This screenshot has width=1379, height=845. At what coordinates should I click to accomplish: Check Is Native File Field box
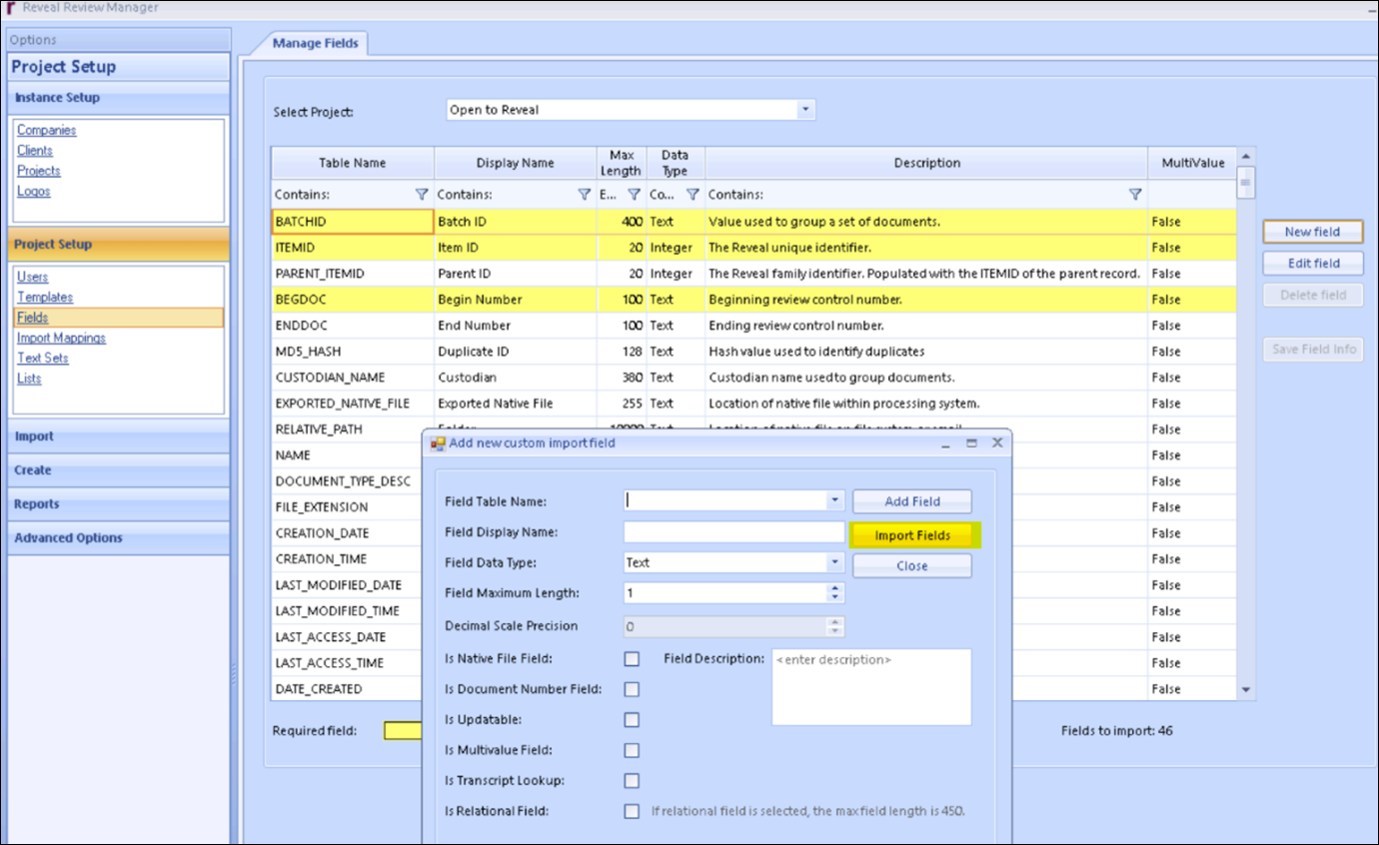point(632,659)
